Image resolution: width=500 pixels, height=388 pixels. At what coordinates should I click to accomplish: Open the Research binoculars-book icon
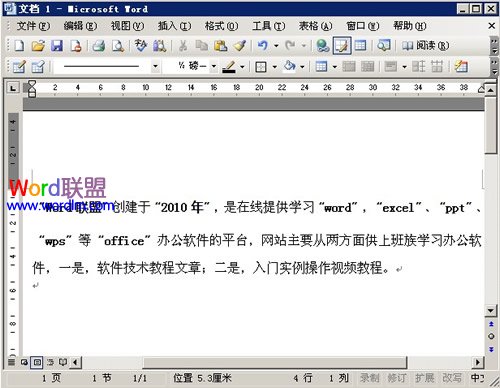pos(160,46)
